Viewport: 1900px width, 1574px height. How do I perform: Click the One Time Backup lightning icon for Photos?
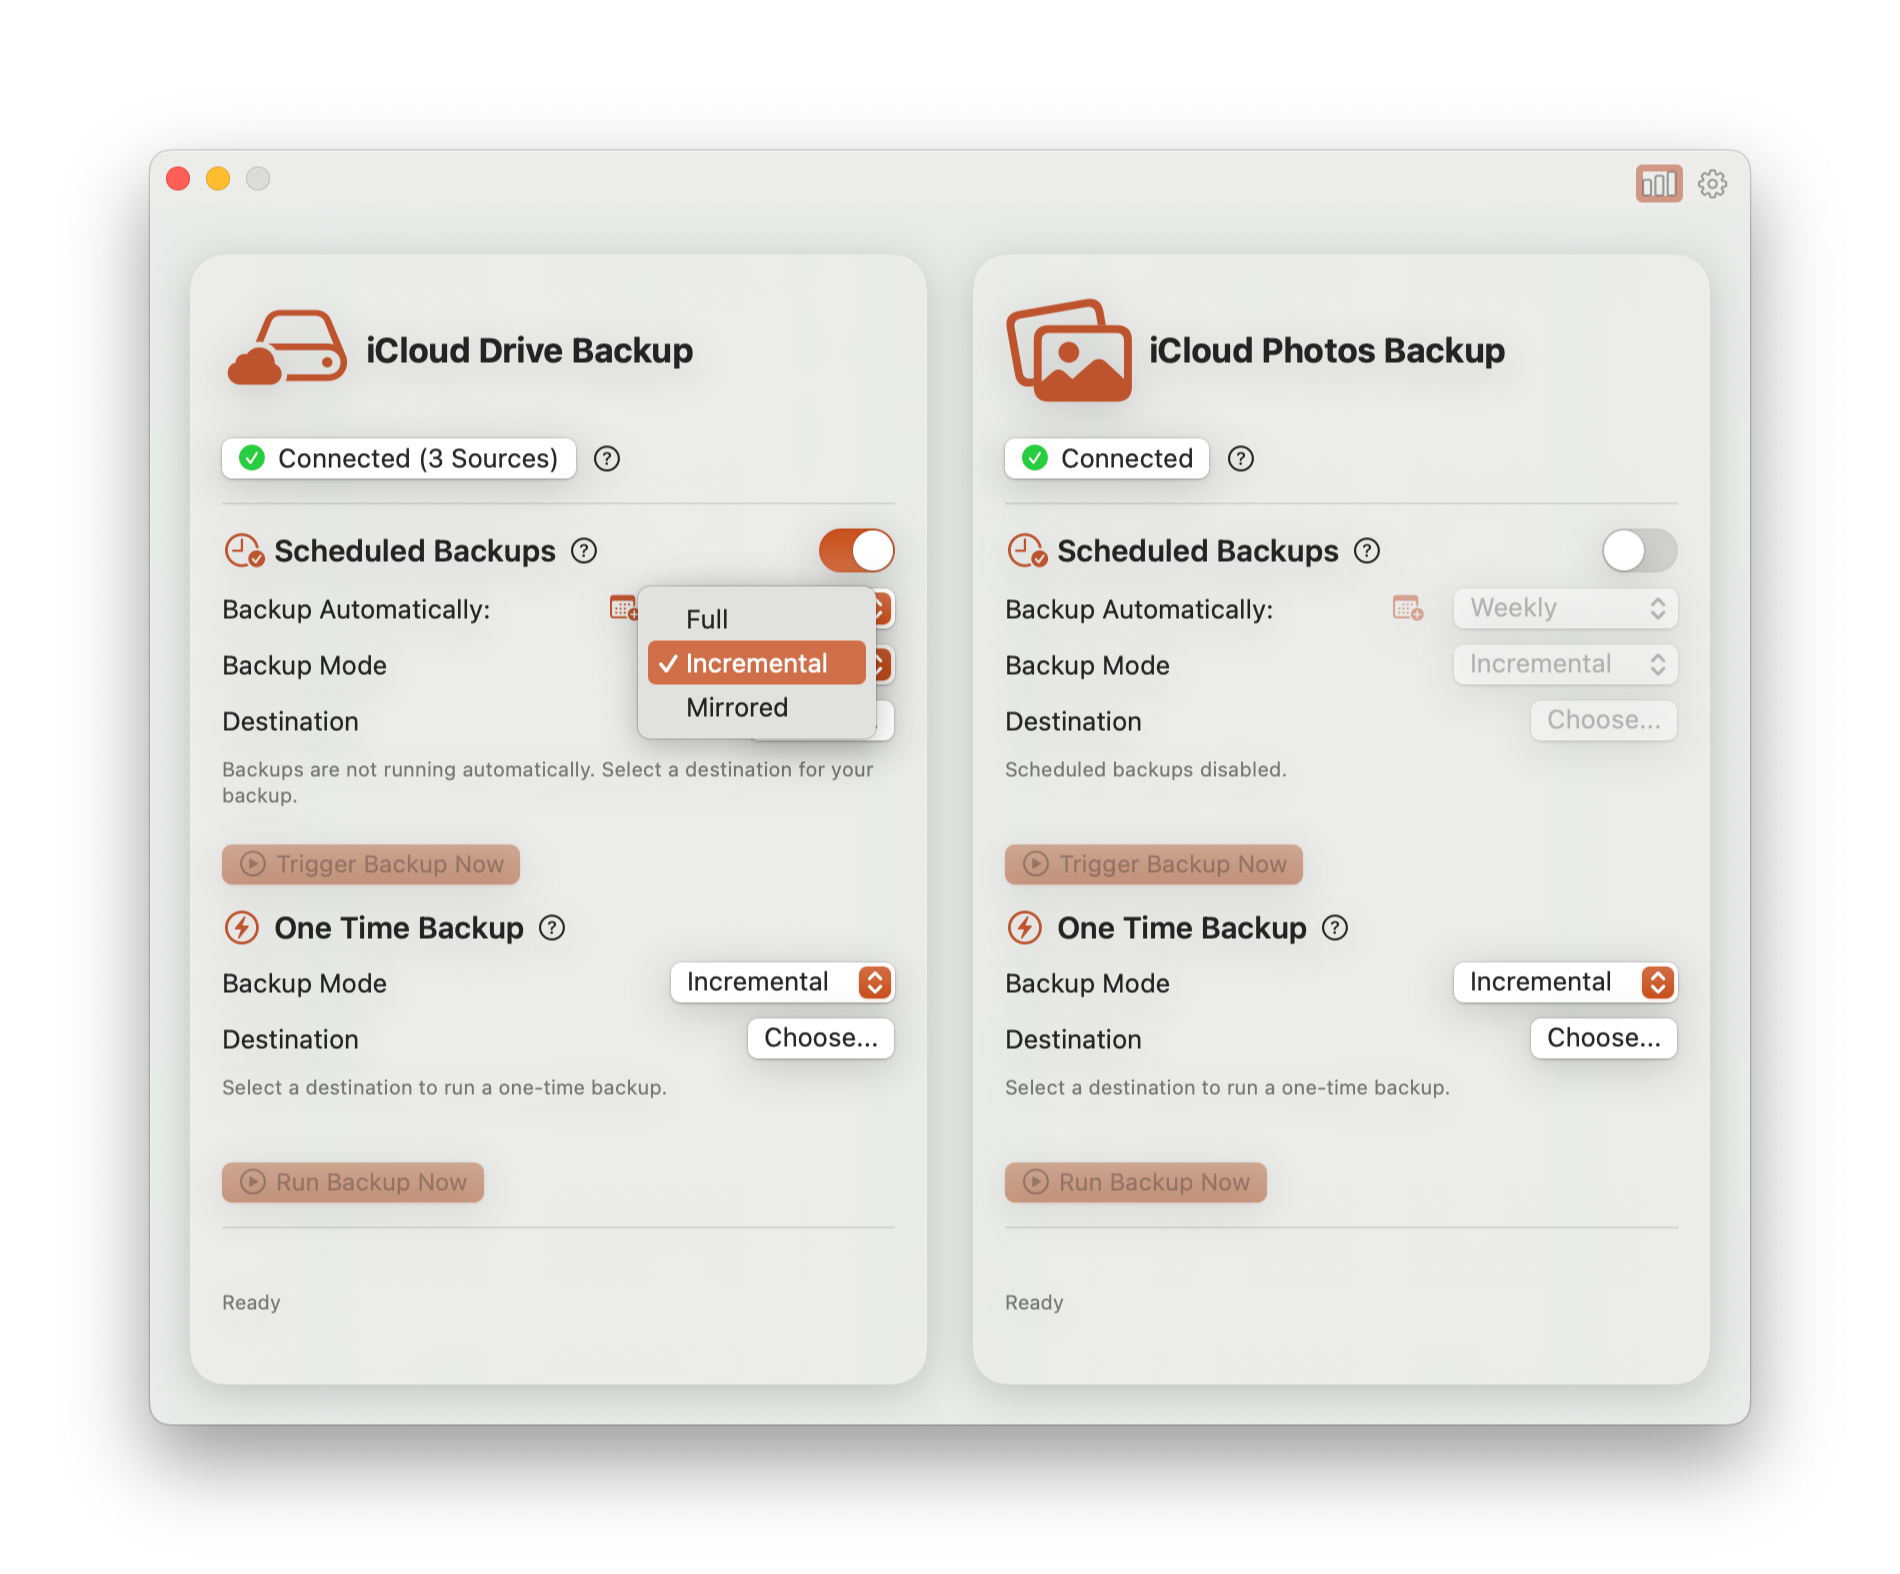click(1025, 928)
